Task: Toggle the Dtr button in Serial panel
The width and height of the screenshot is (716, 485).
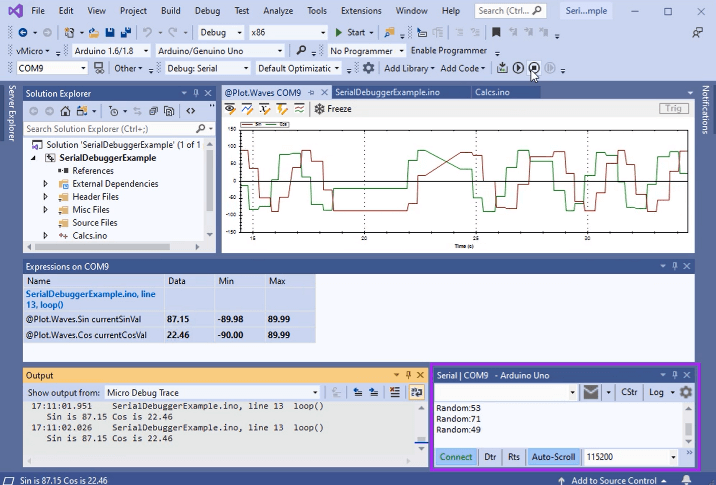Action: pyautogui.click(x=490, y=457)
